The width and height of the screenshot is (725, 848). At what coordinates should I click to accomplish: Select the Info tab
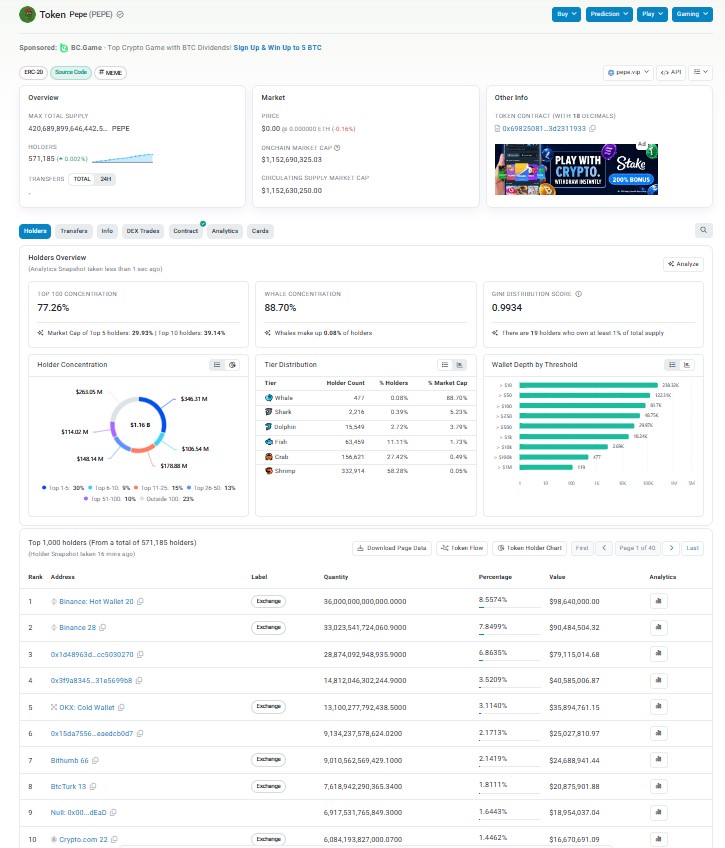coord(107,231)
